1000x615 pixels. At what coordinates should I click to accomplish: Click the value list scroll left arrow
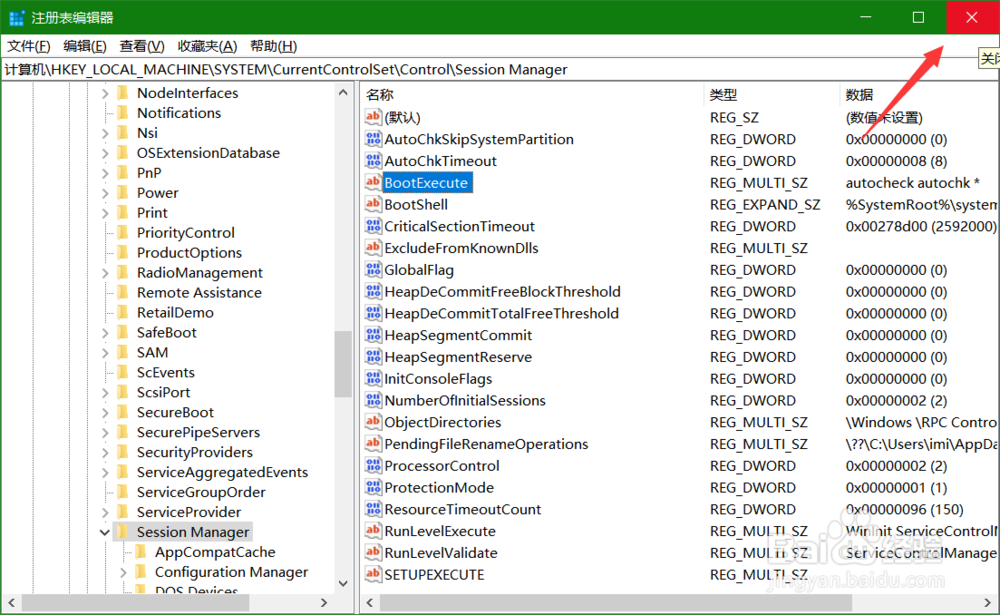pos(370,602)
